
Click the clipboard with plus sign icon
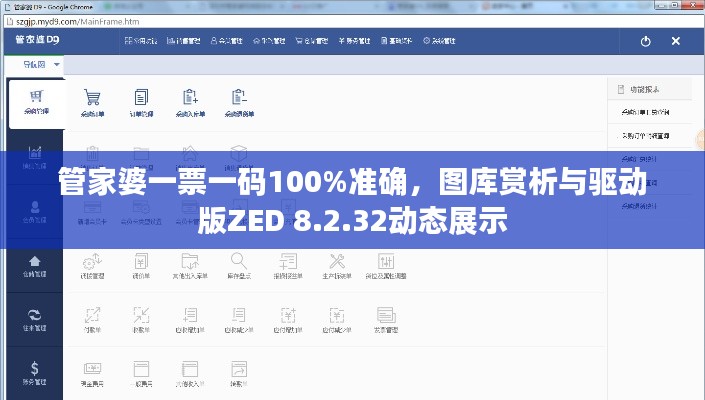pos(190,101)
